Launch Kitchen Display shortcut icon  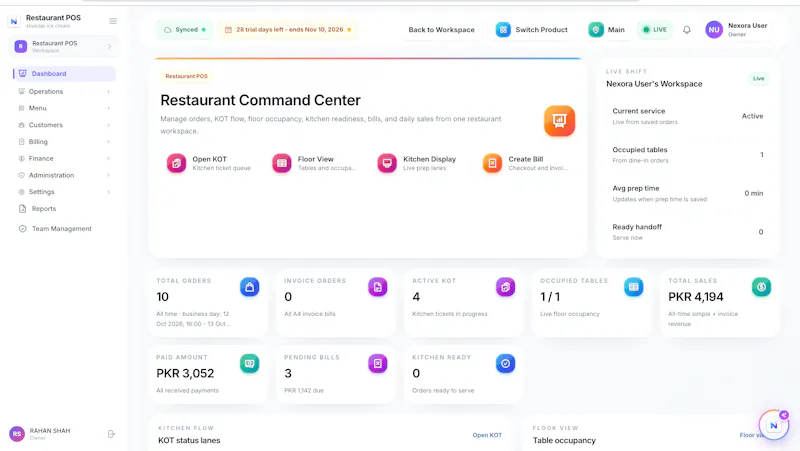[387, 163]
